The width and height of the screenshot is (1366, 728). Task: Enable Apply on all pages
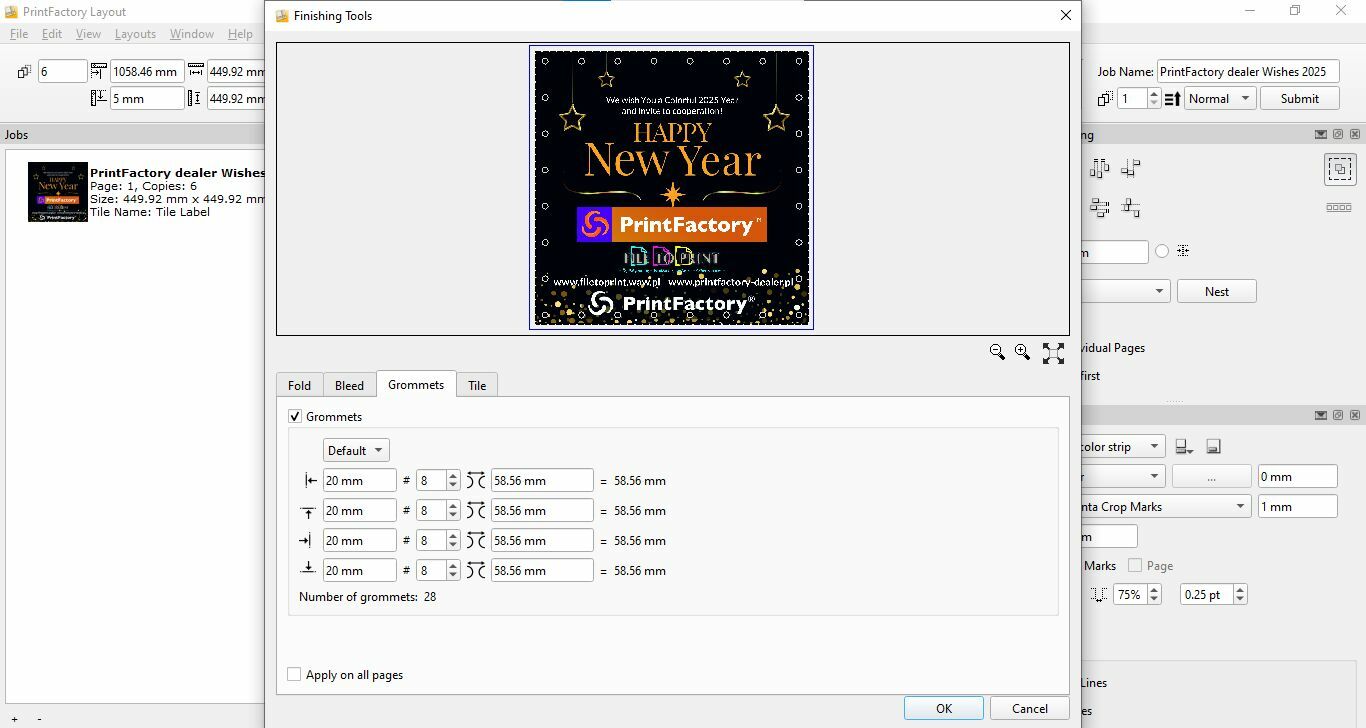click(x=294, y=675)
